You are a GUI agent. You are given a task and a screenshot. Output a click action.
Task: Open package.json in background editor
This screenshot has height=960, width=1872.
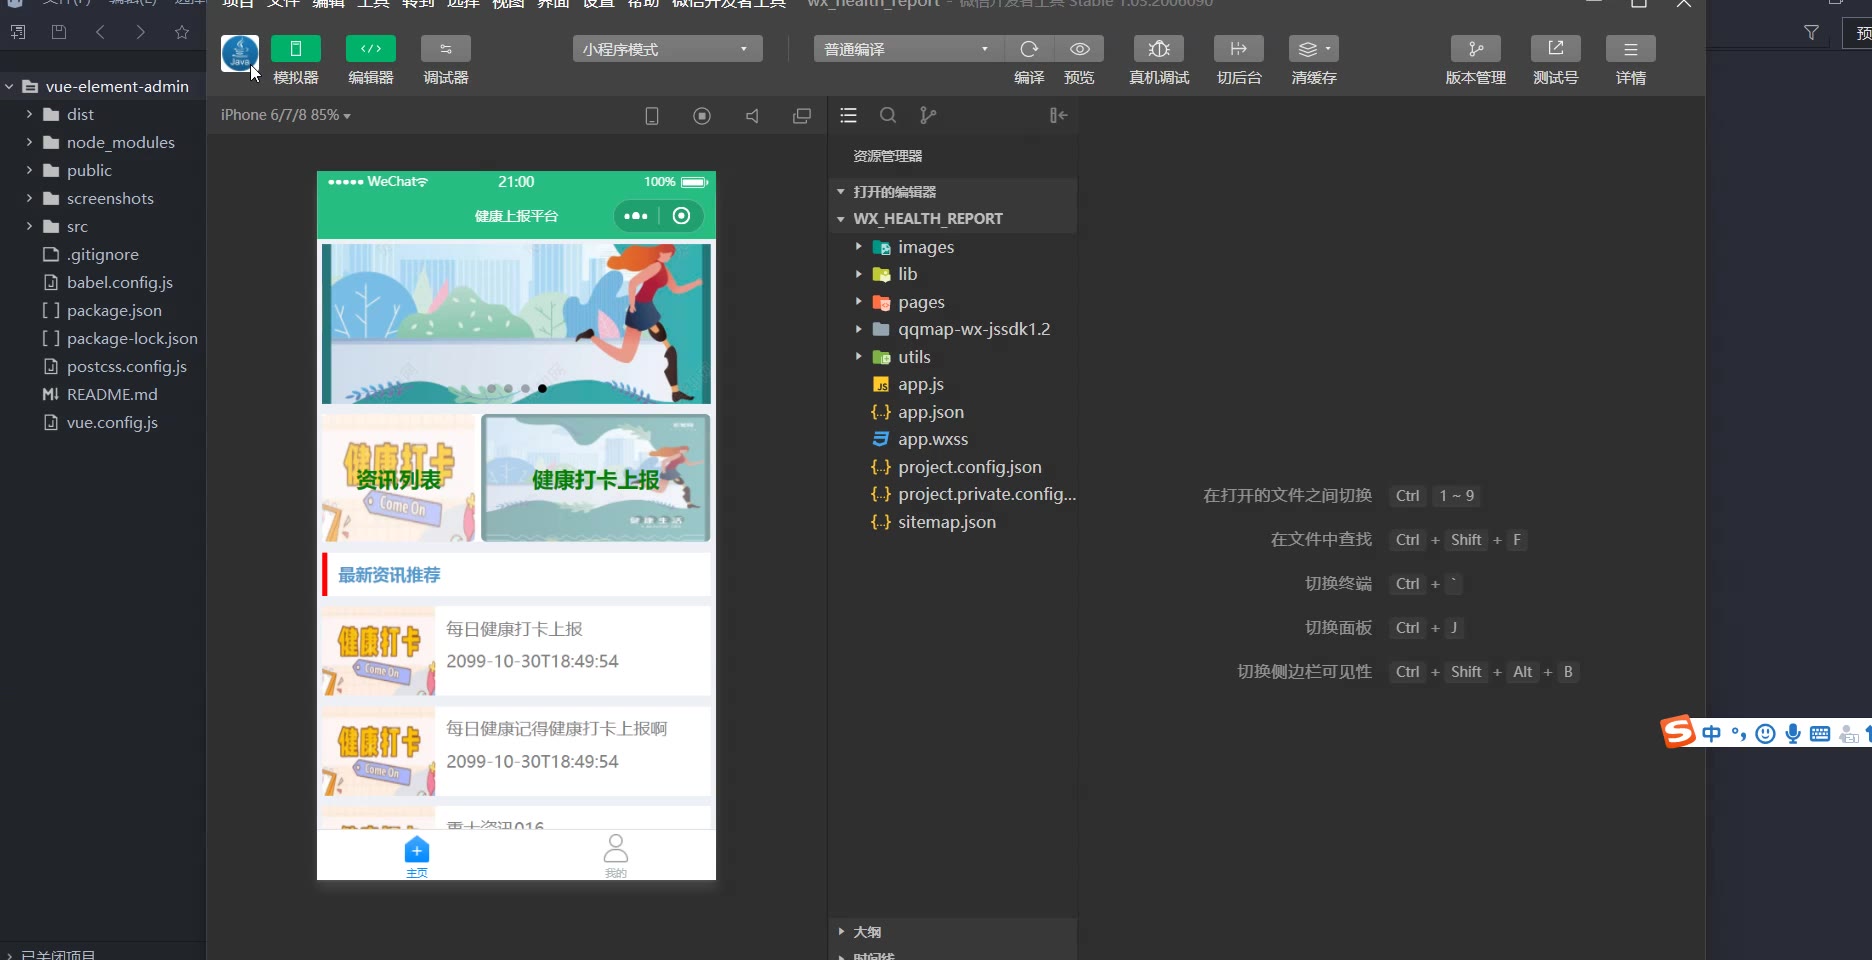(103, 311)
